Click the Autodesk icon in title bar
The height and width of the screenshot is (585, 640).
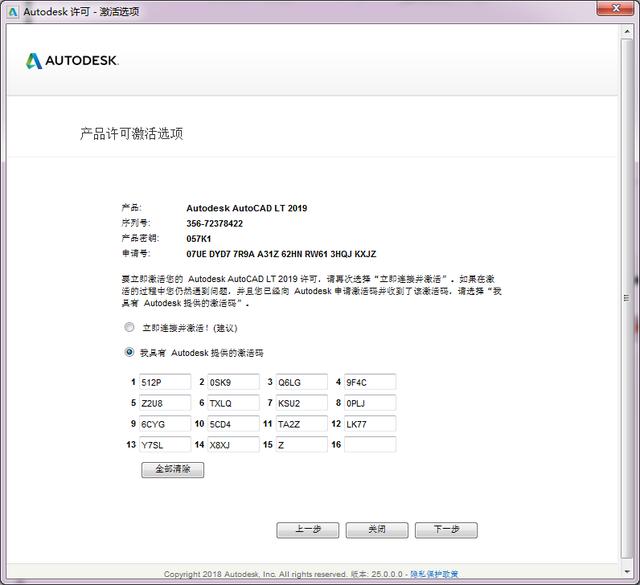13,12
